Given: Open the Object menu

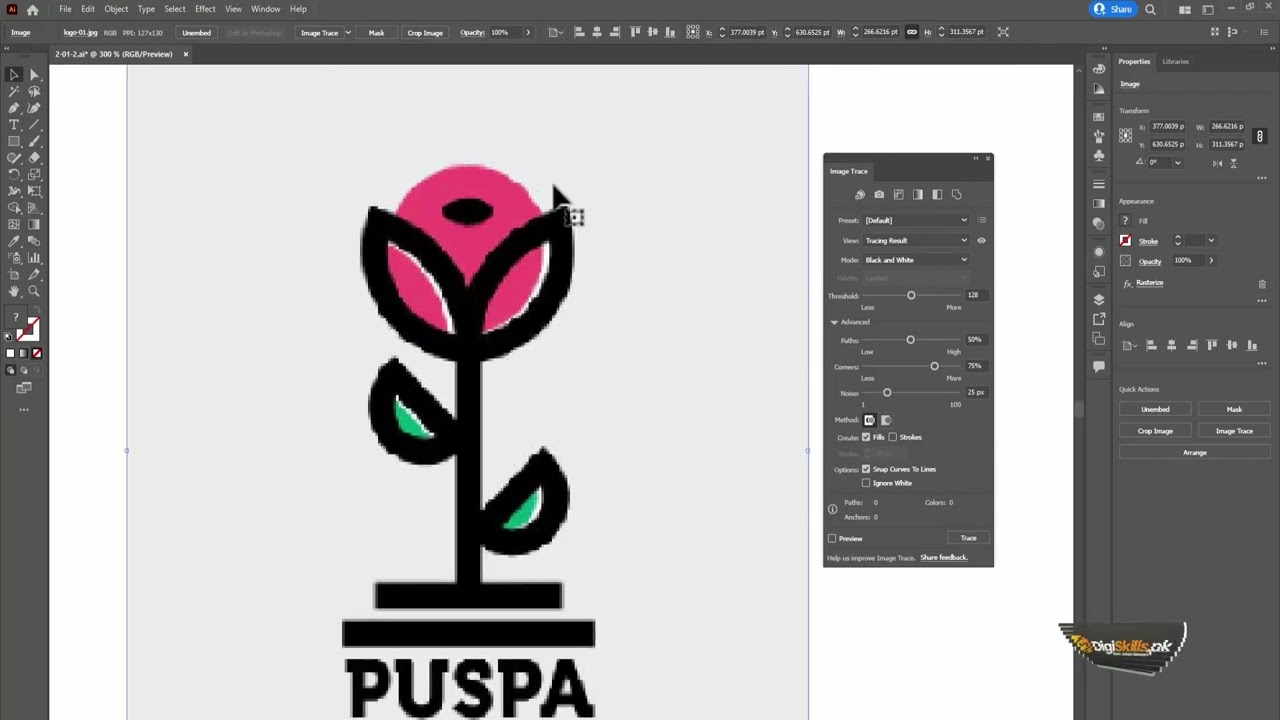Looking at the screenshot, I should point(116,9).
